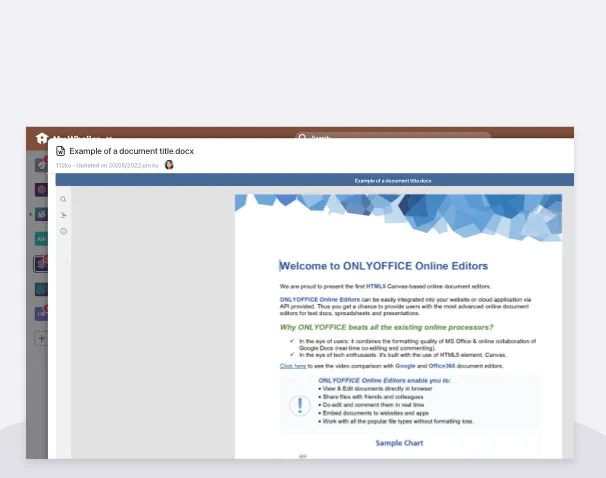Image resolution: width=606 pixels, height=478 pixels.
Task: Open the search tool in document viewer sidebar
Action: point(63,199)
